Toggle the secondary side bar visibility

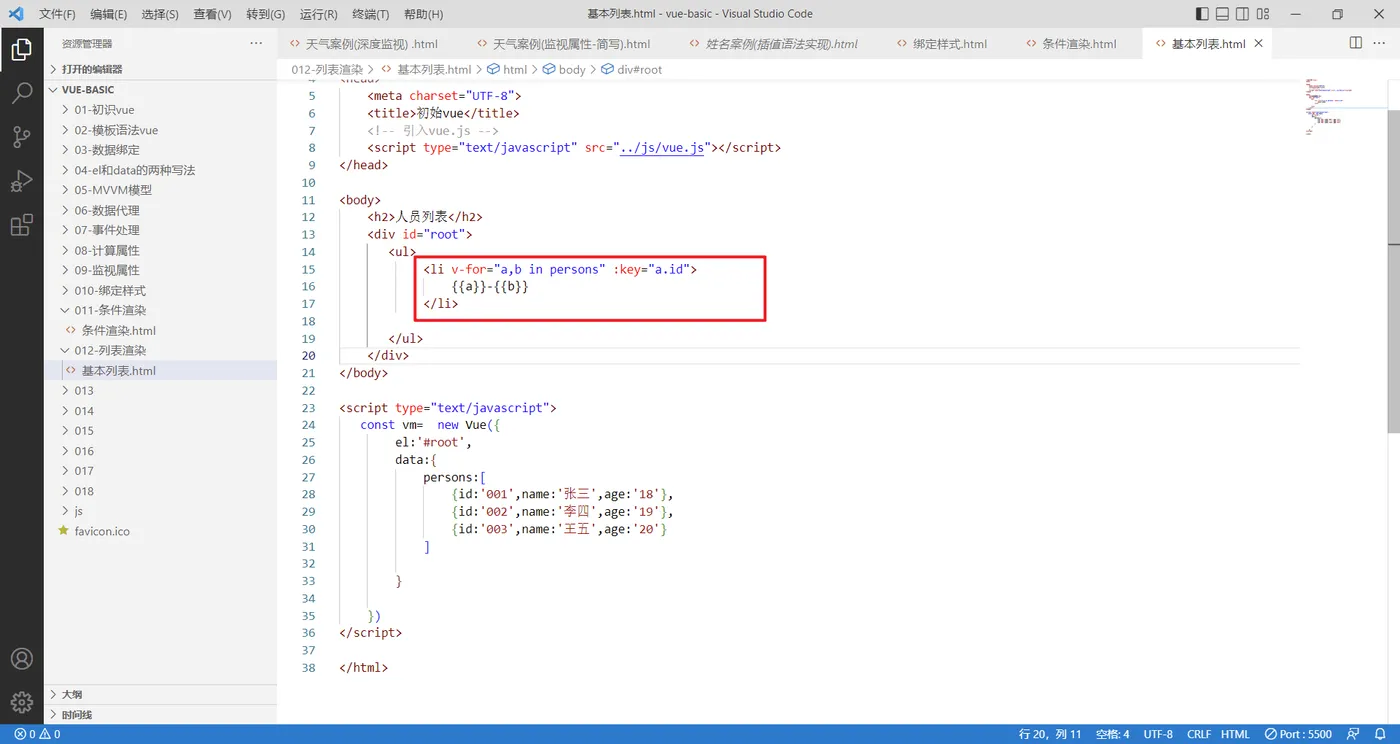click(1242, 14)
